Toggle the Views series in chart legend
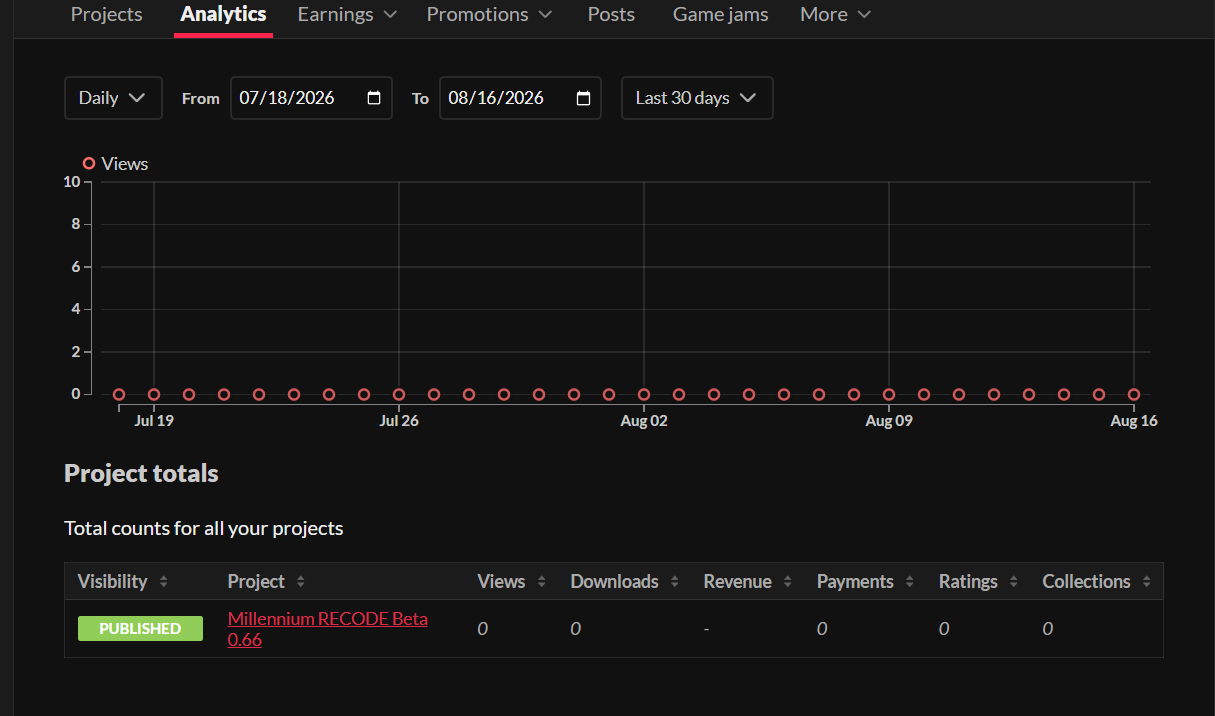This screenshot has width=1215, height=716. coord(115,164)
